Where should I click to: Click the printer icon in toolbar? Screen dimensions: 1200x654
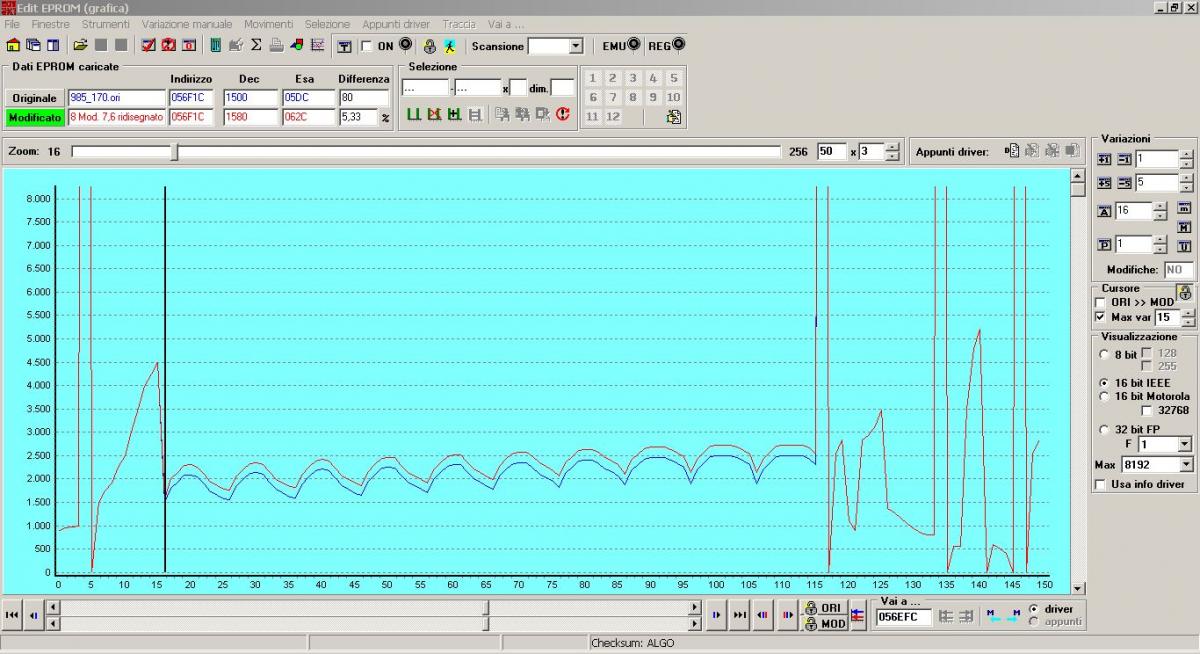(x=276, y=45)
